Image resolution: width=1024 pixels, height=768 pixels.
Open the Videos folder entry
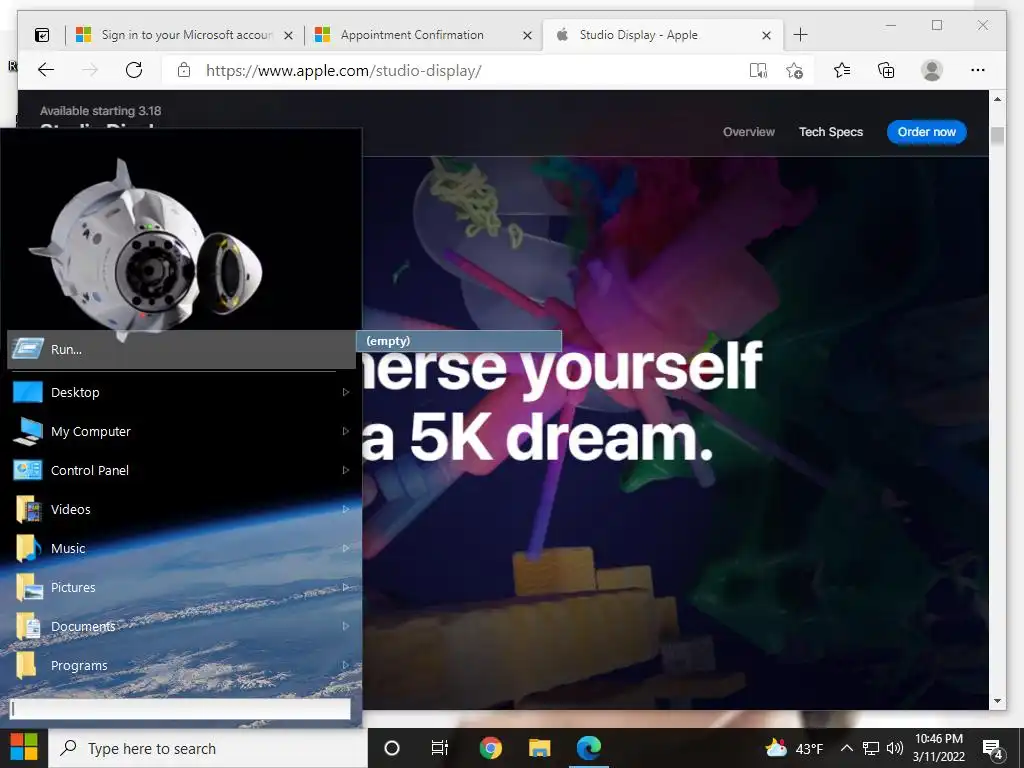pos(181,509)
